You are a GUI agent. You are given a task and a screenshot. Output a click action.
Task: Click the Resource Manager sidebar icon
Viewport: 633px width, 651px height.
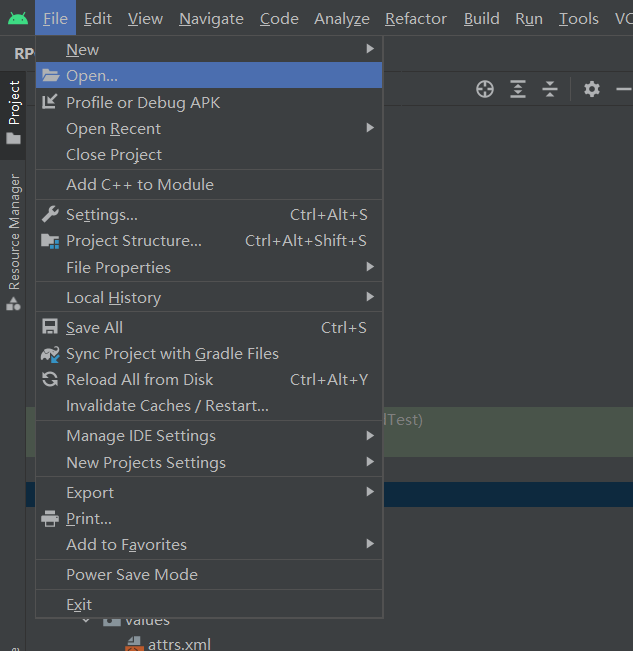click(x=14, y=304)
